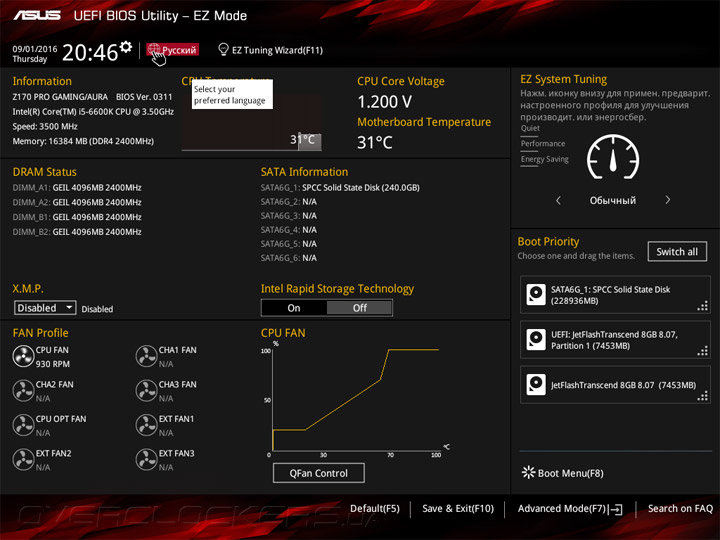Image resolution: width=720 pixels, height=540 pixels.
Task: Click the Boot Menu star icon
Action: pyautogui.click(x=529, y=472)
